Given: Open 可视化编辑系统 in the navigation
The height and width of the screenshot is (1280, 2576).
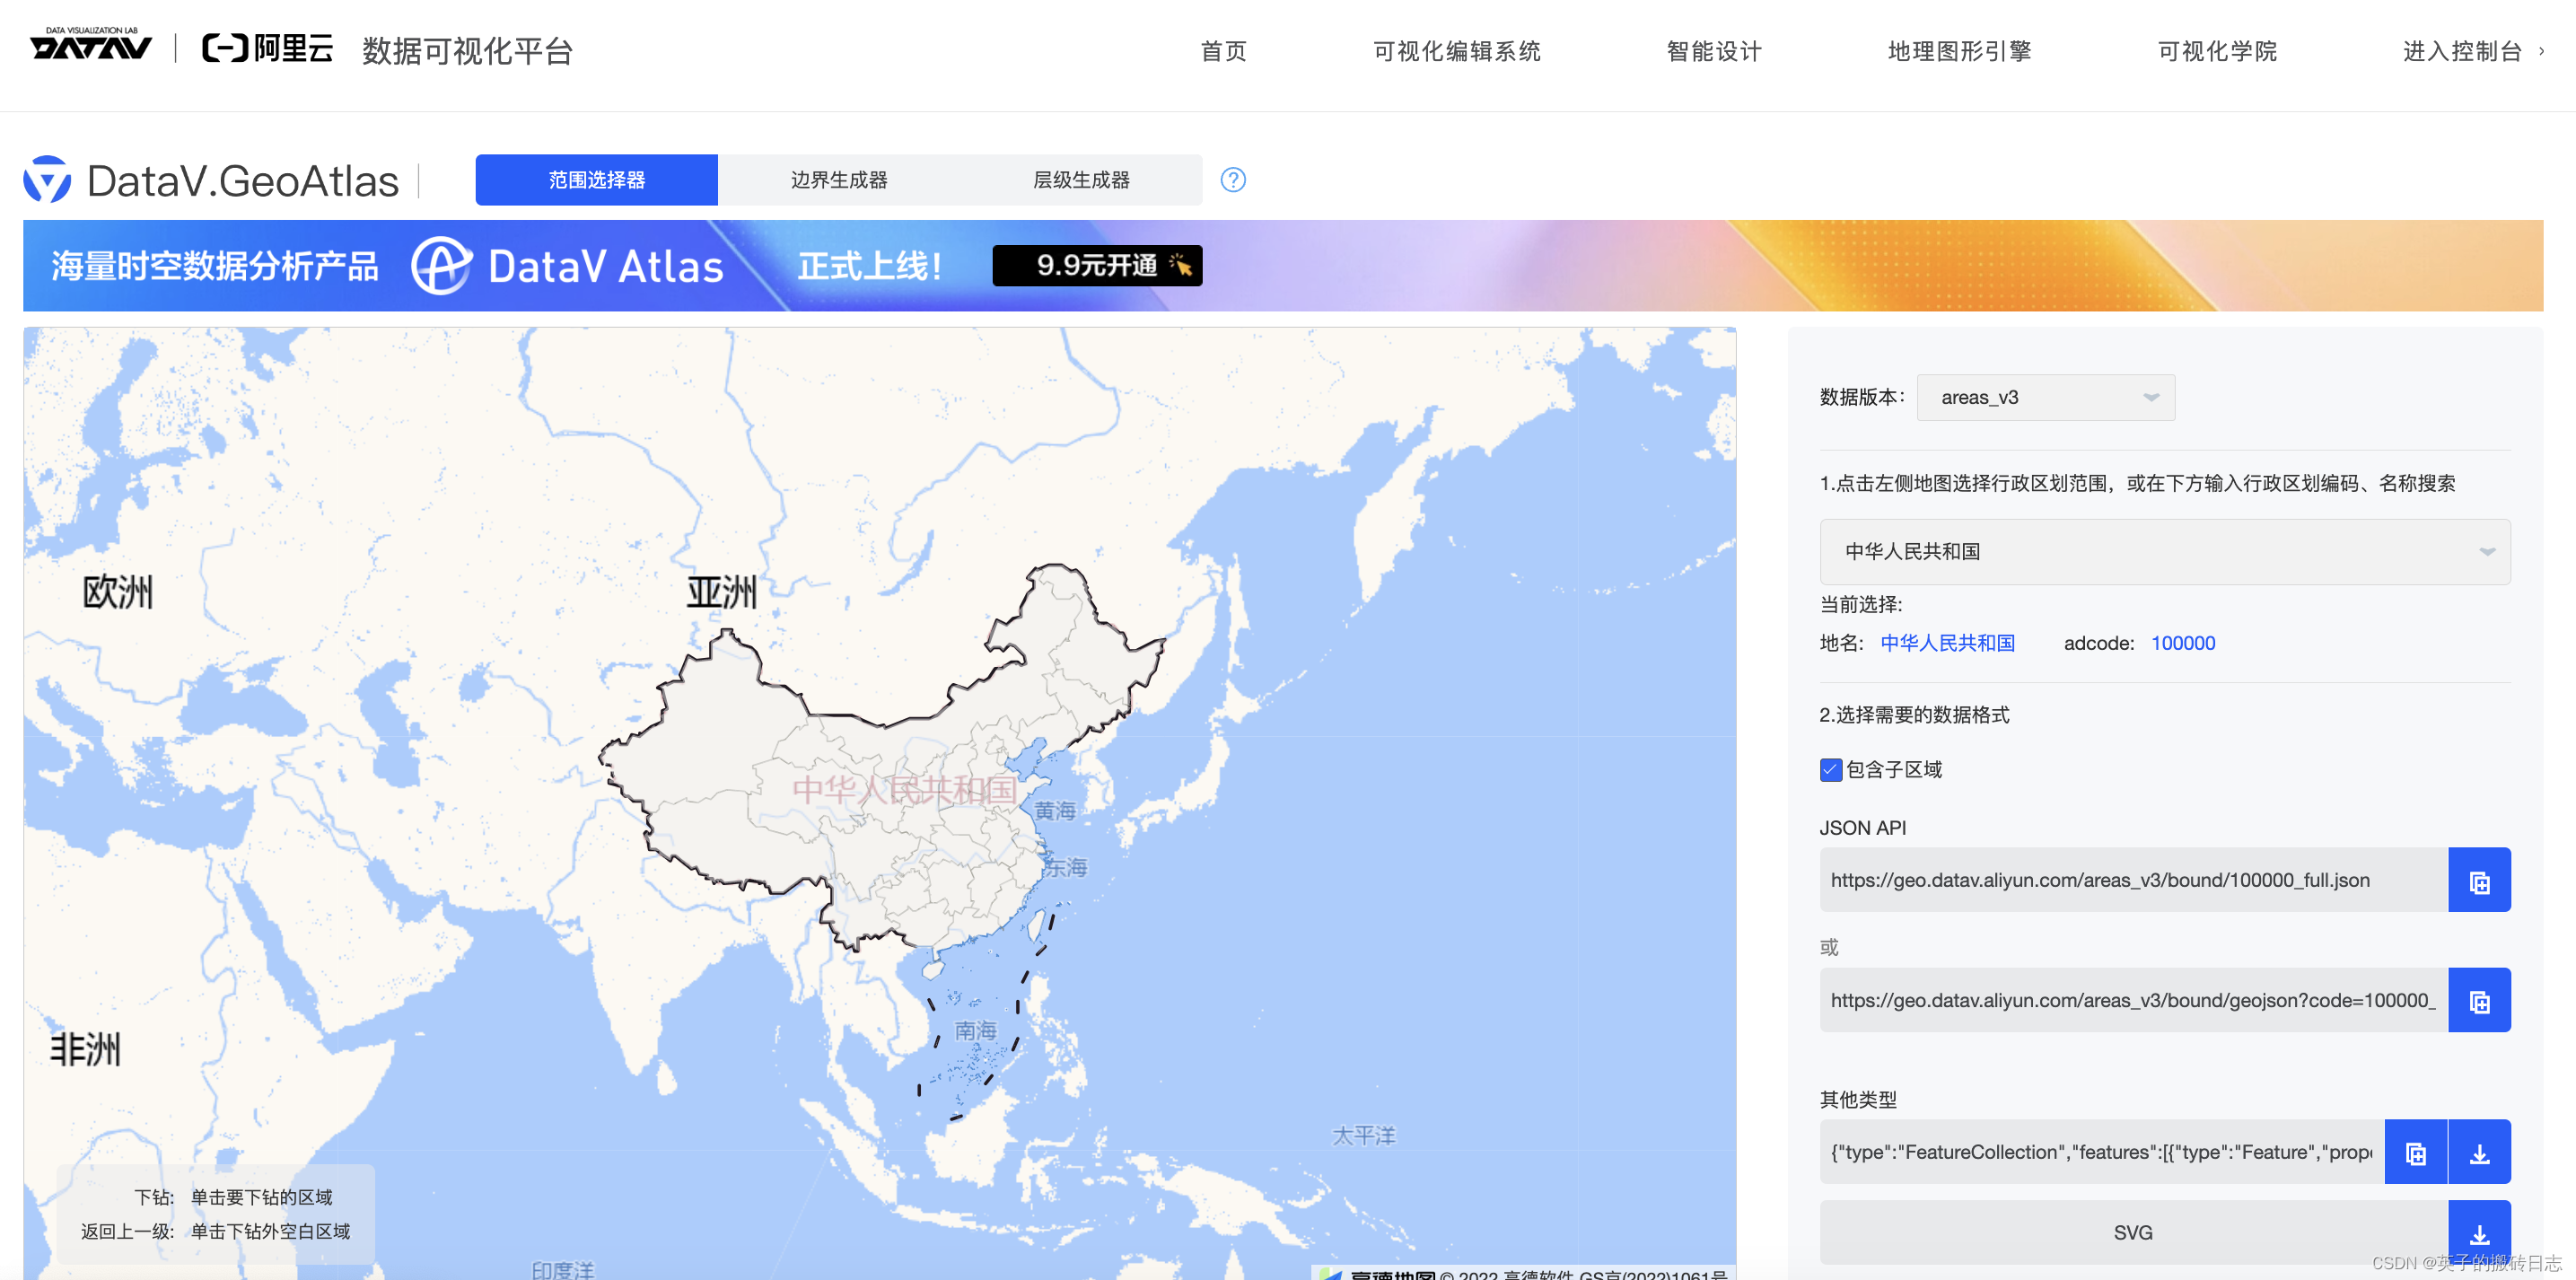Looking at the screenshot, I should 1456,51.
